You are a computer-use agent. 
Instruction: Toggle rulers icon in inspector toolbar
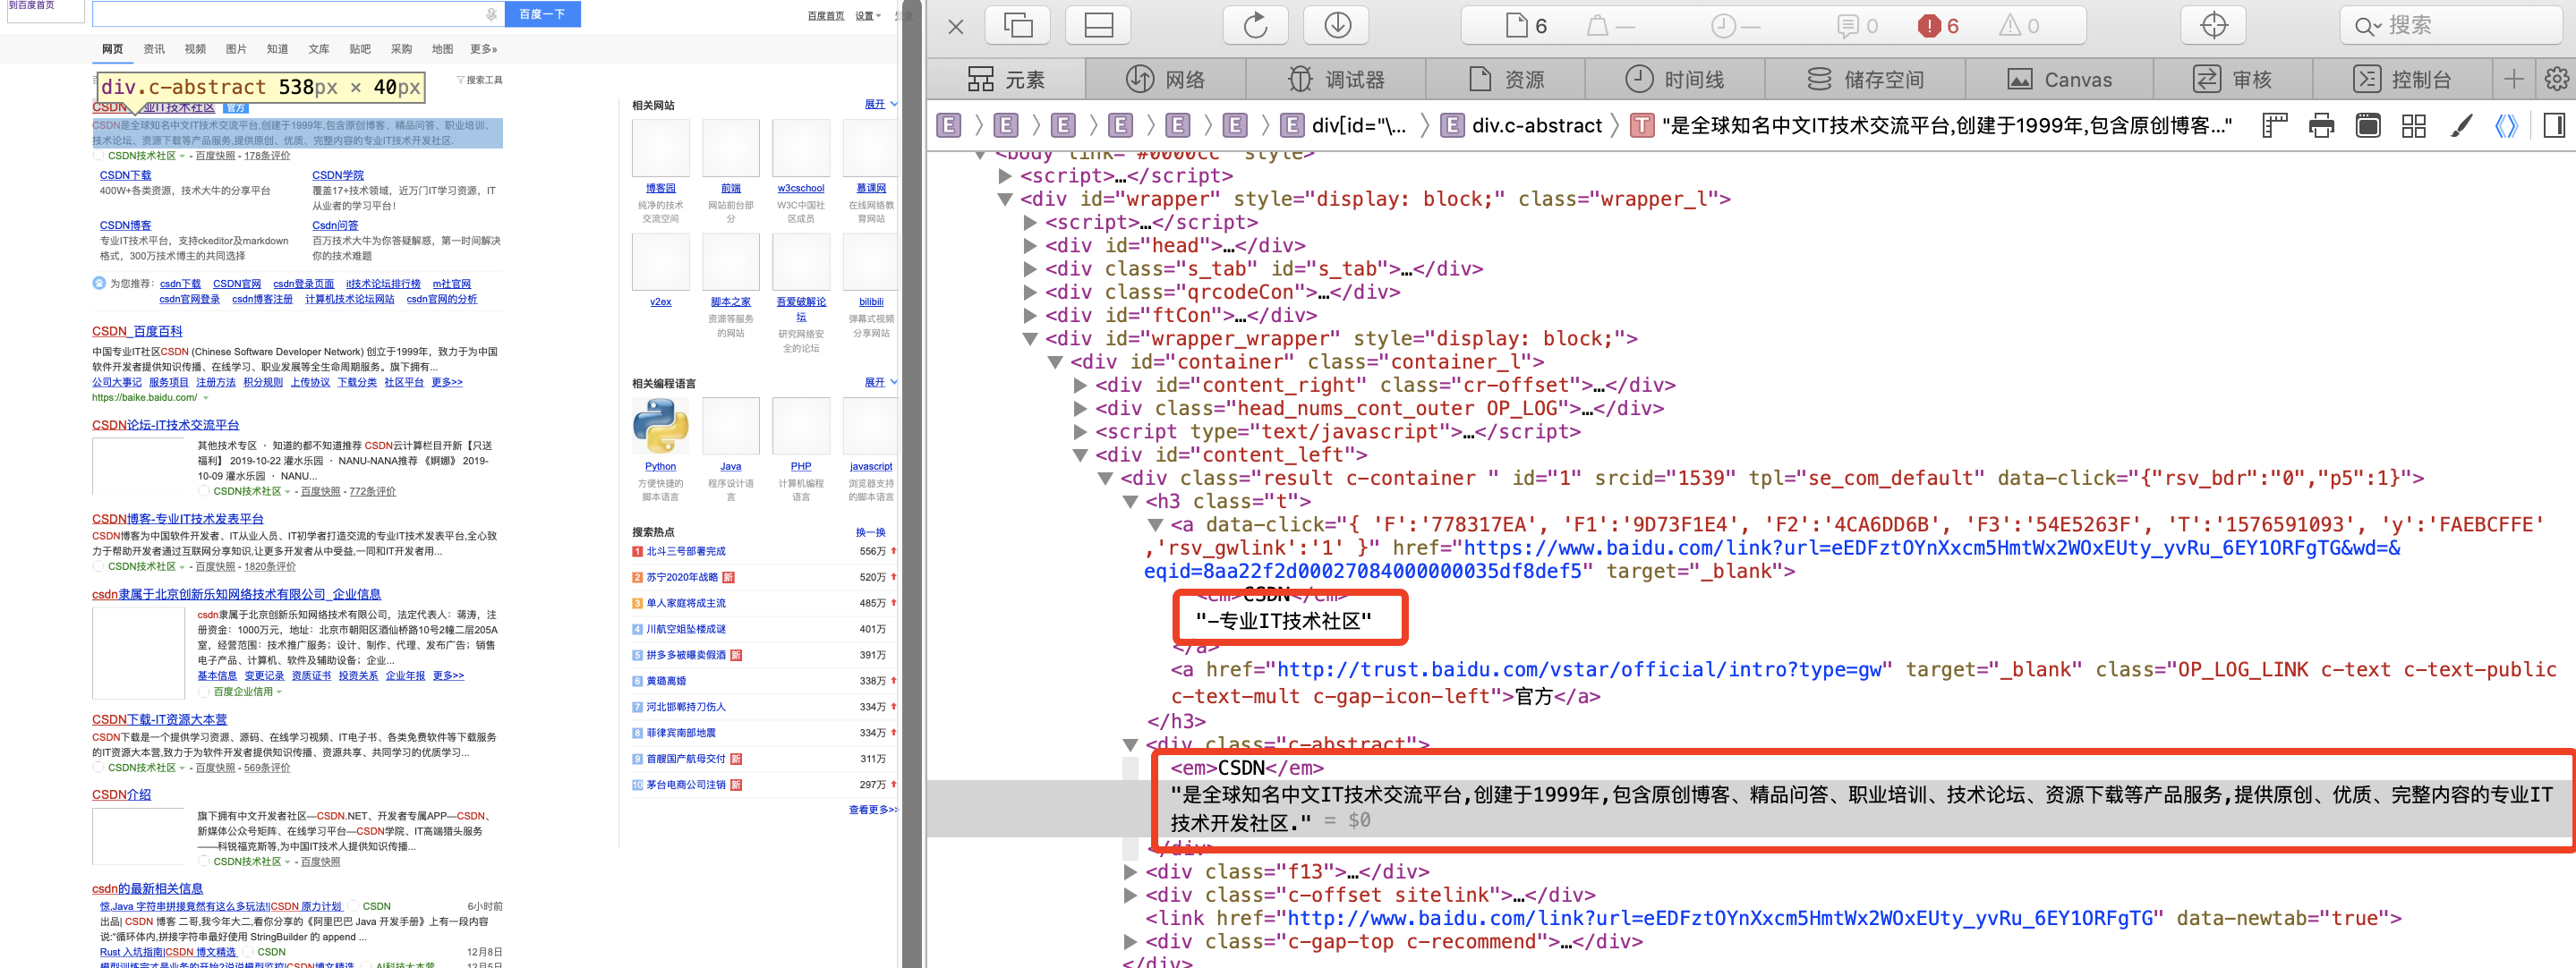pyautogui.click(x=2275, y=125)
